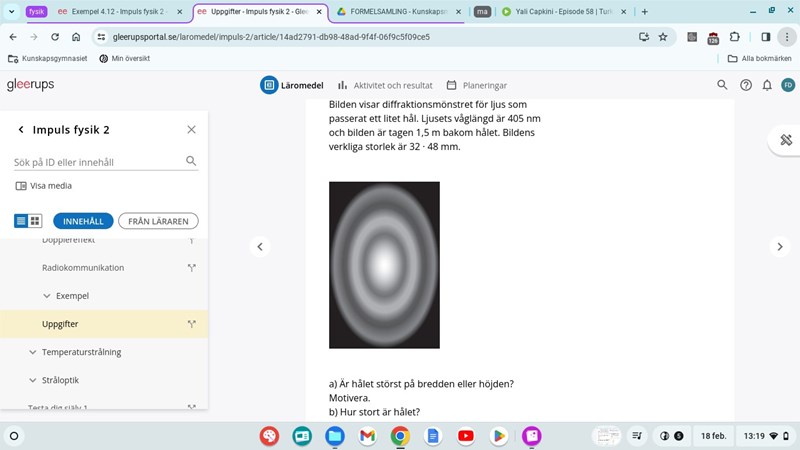Switch to list view in the sidebar

(21, 221)
